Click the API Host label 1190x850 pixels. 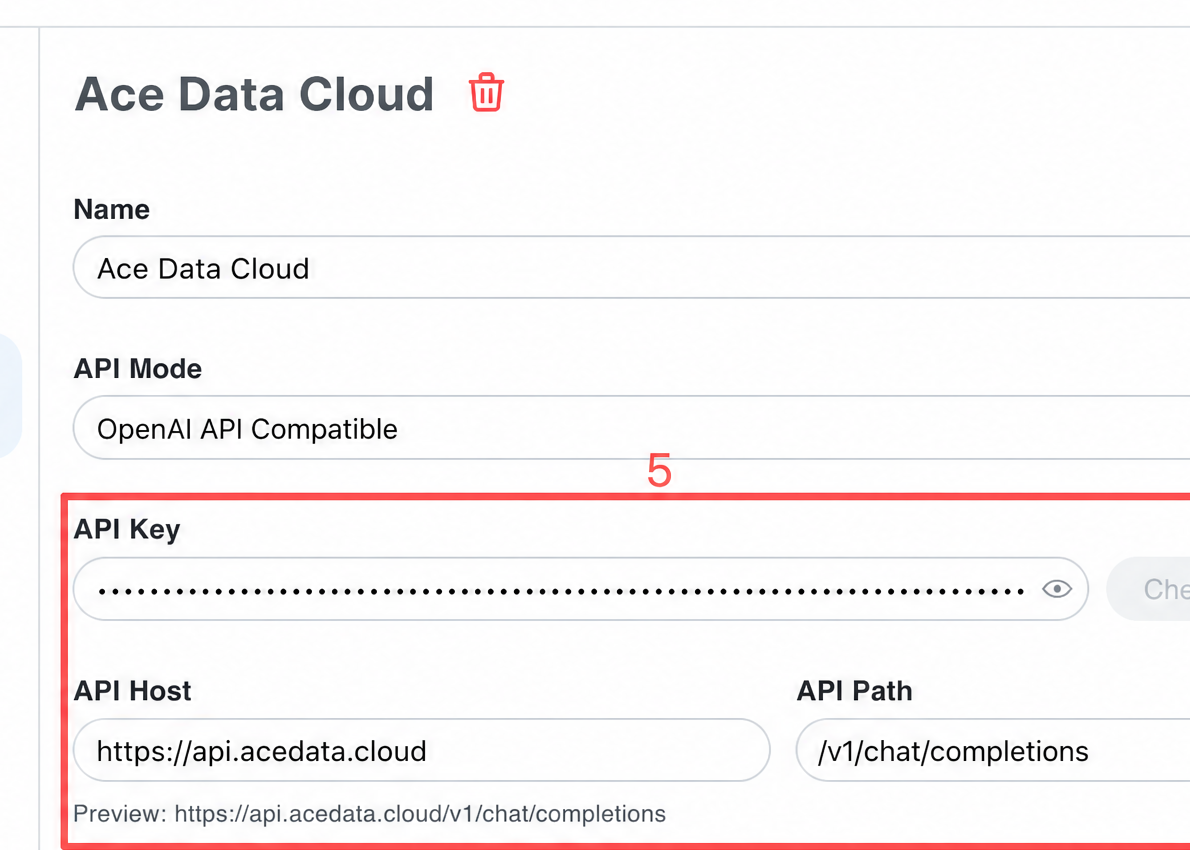pyautogui.click(x=132, y=691)
